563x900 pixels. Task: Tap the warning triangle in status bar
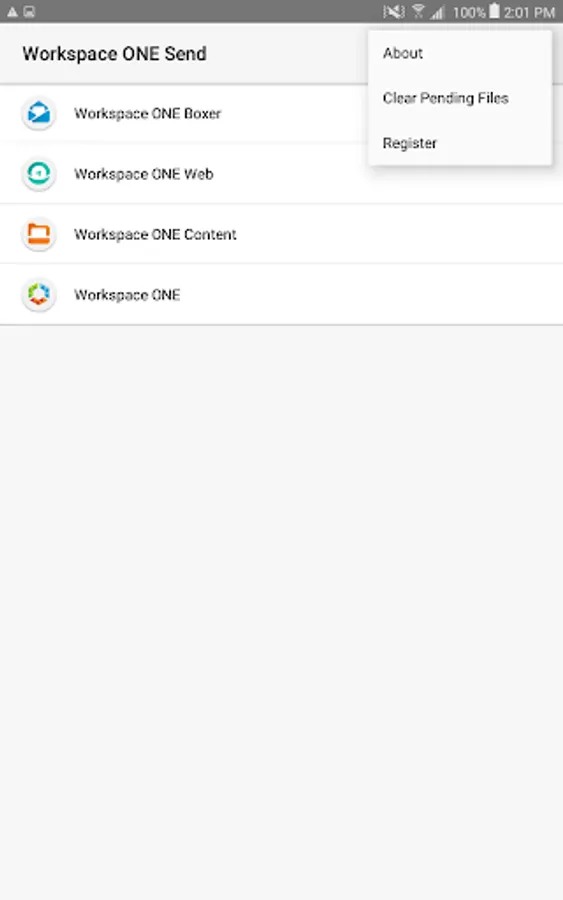(x=12, y=11)
